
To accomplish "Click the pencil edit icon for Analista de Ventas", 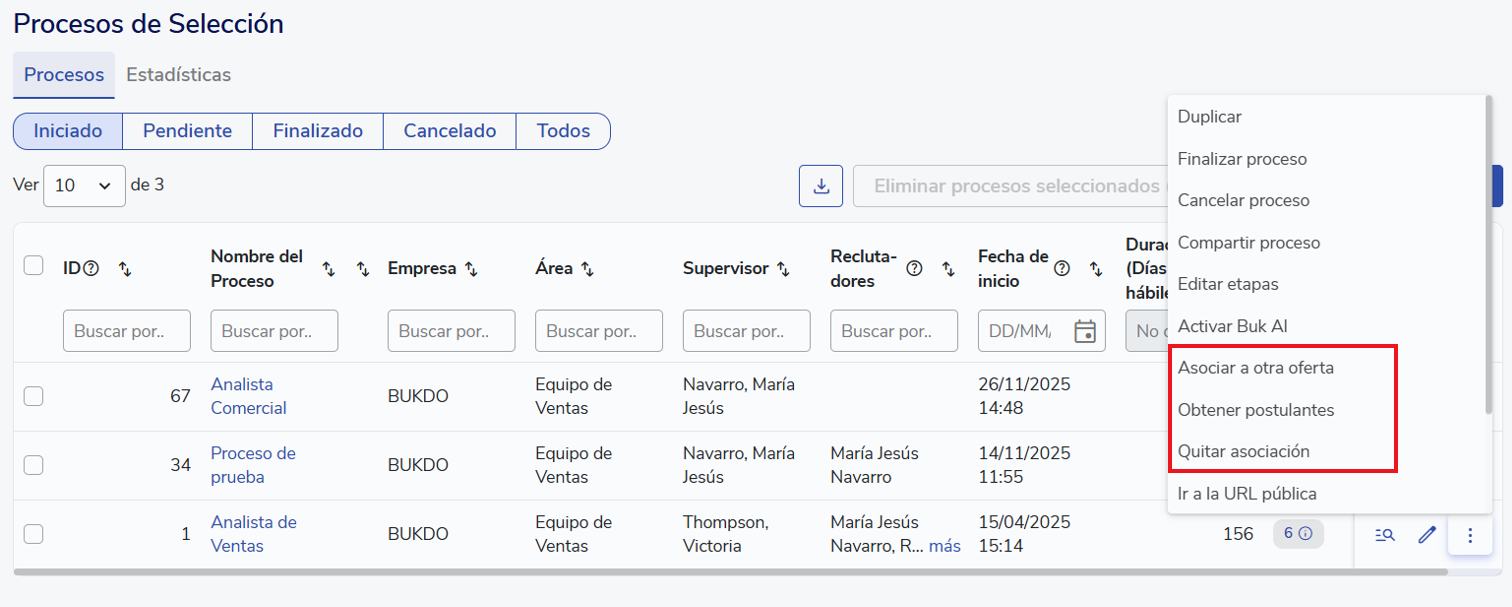I will coord(1427,535).
